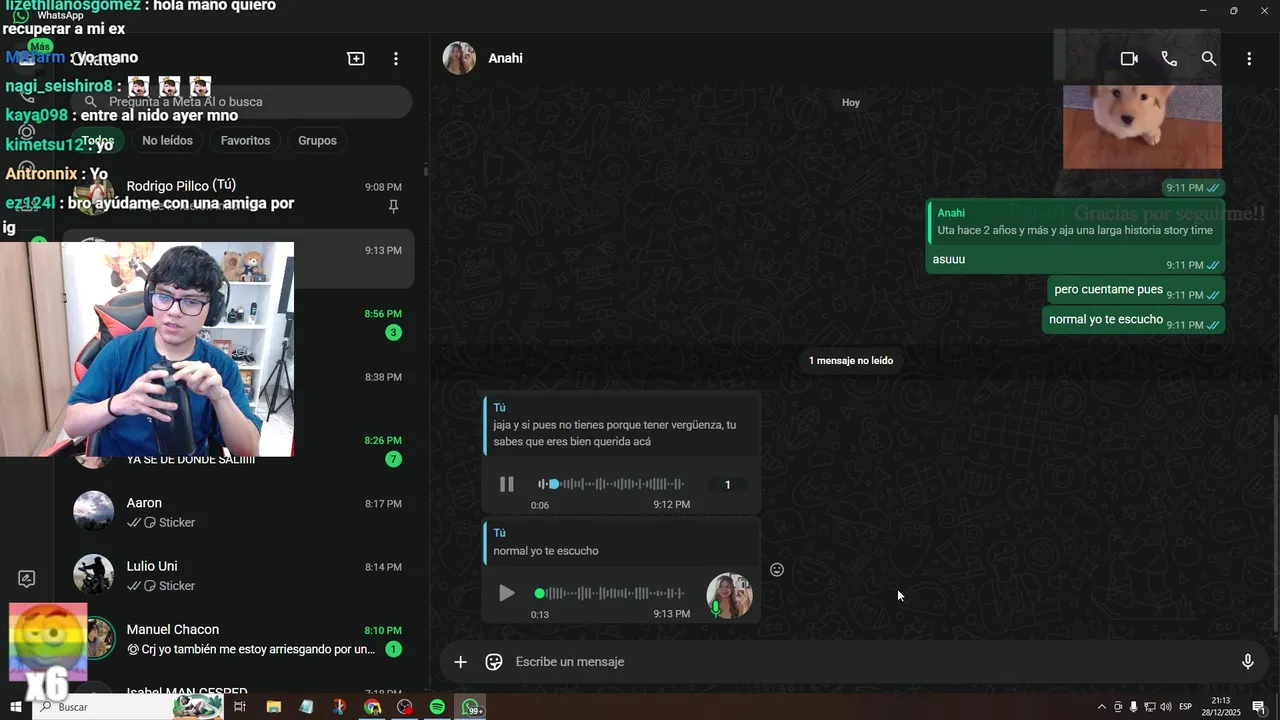Click the sent 'normal yo te escucho' bubble

(1133, 320)
